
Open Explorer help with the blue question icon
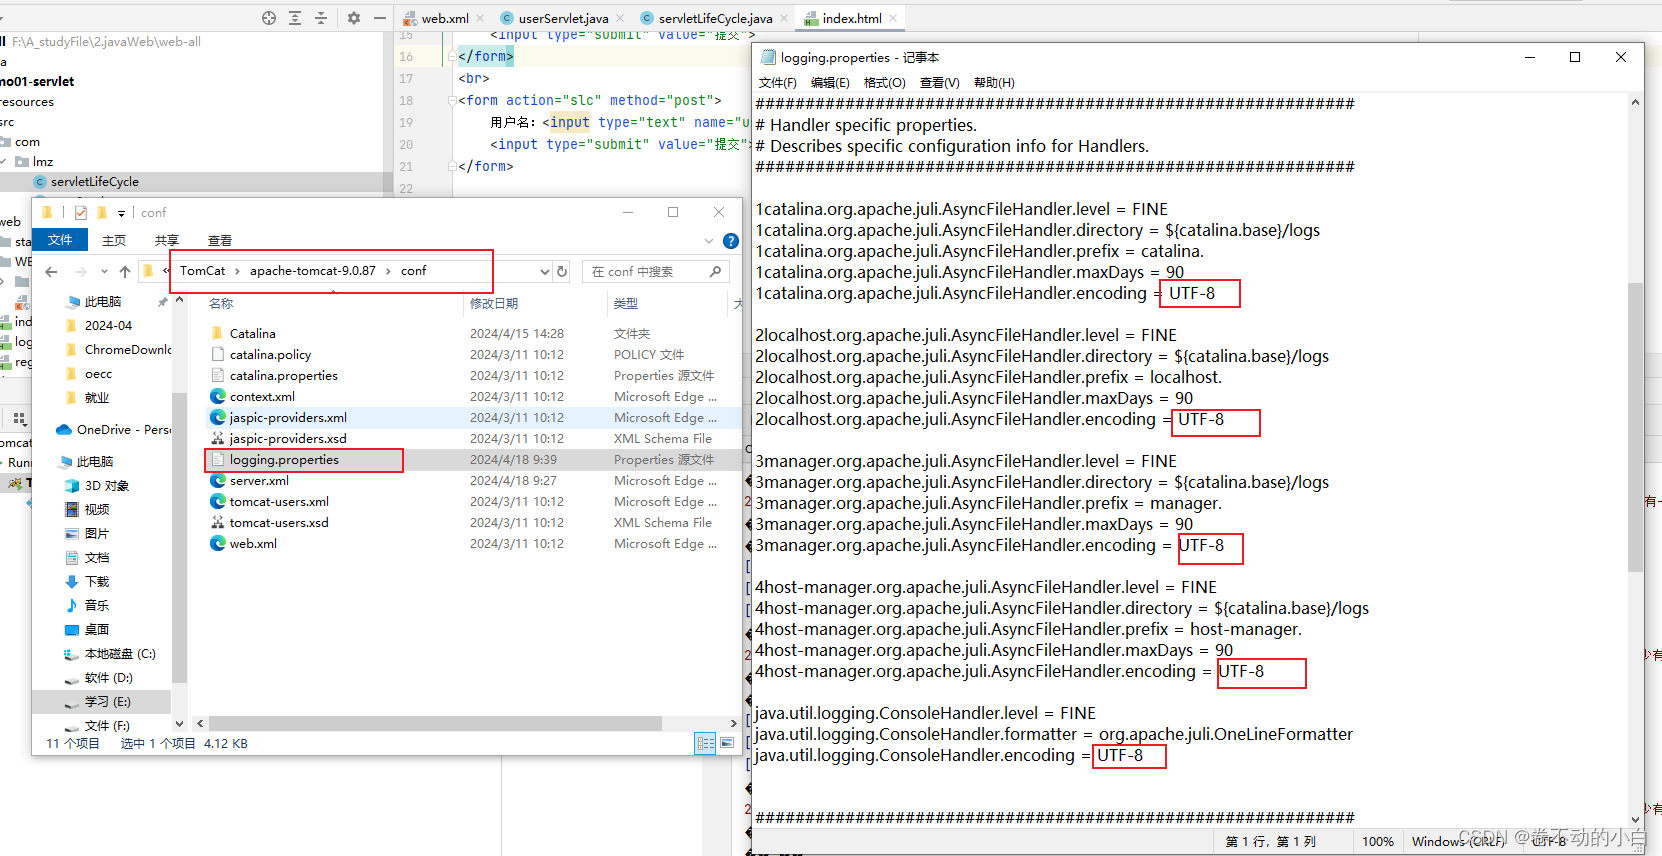(x=731, y=241)
